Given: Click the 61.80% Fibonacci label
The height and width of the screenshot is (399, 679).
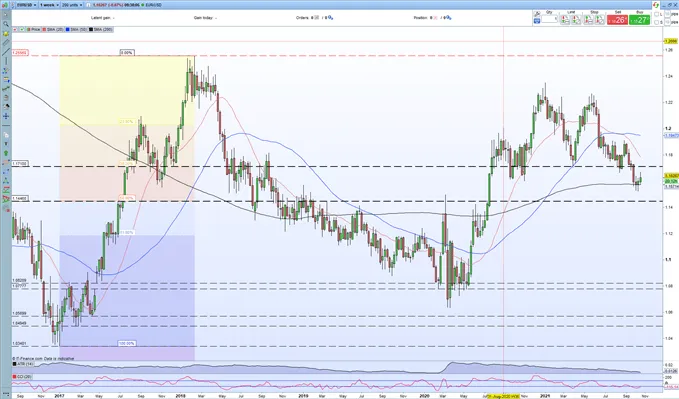Looking at the screenshot, I should [127, 233].
